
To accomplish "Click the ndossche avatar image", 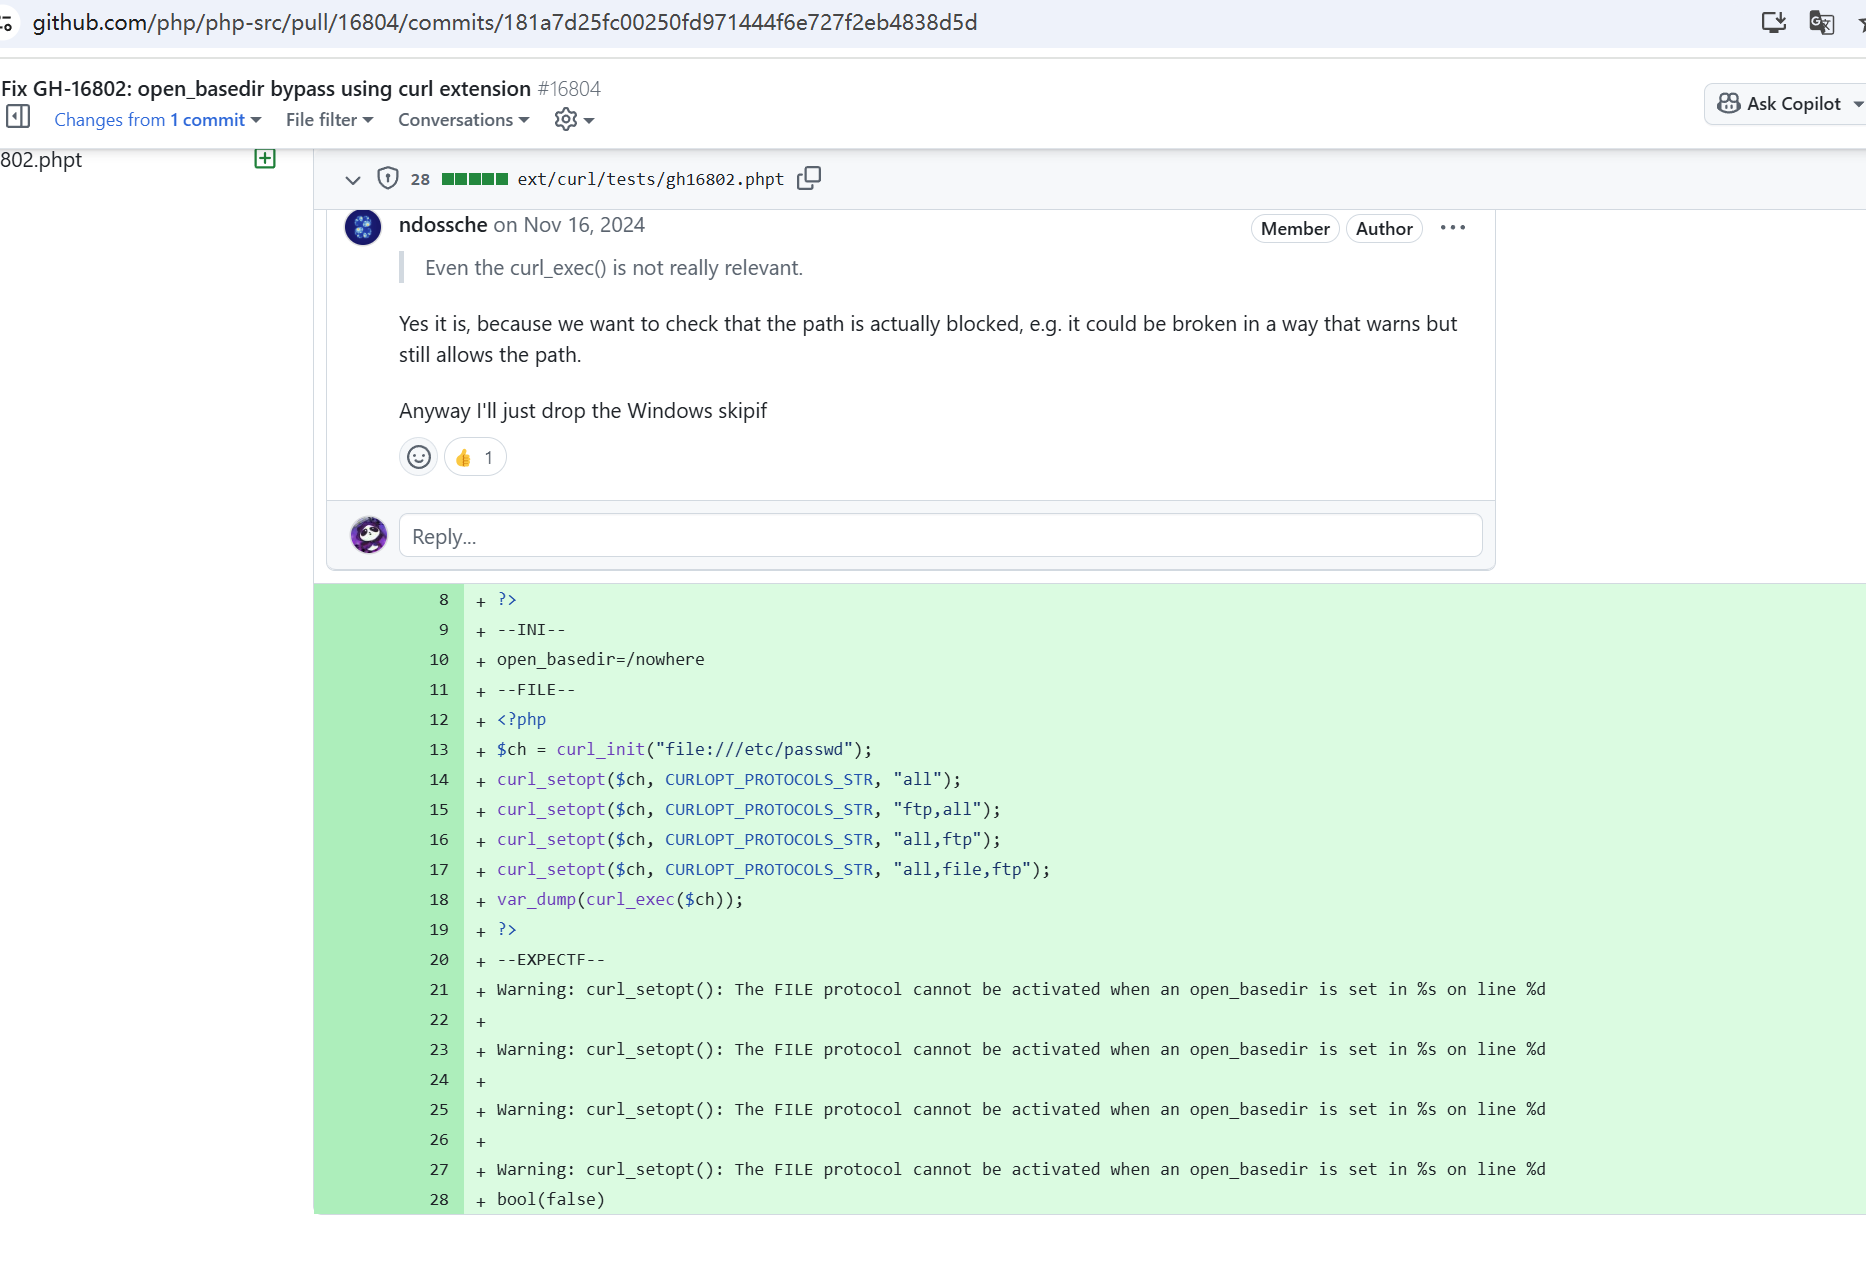I will click(x=363, y=227).
